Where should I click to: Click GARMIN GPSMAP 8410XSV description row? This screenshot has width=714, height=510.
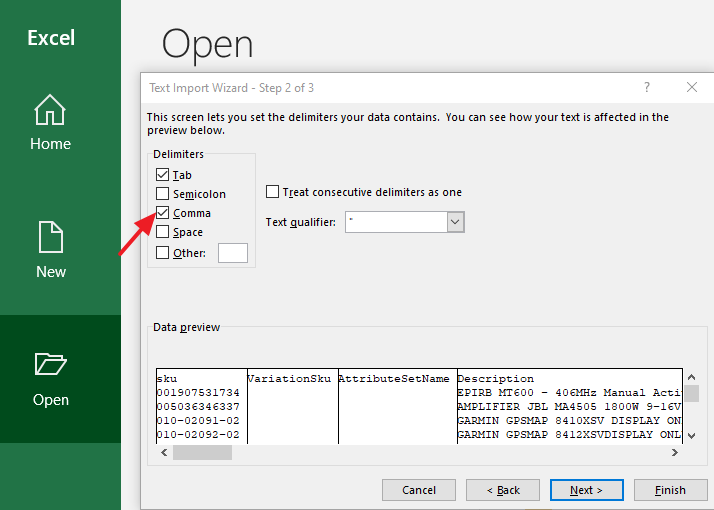point(569,421)
